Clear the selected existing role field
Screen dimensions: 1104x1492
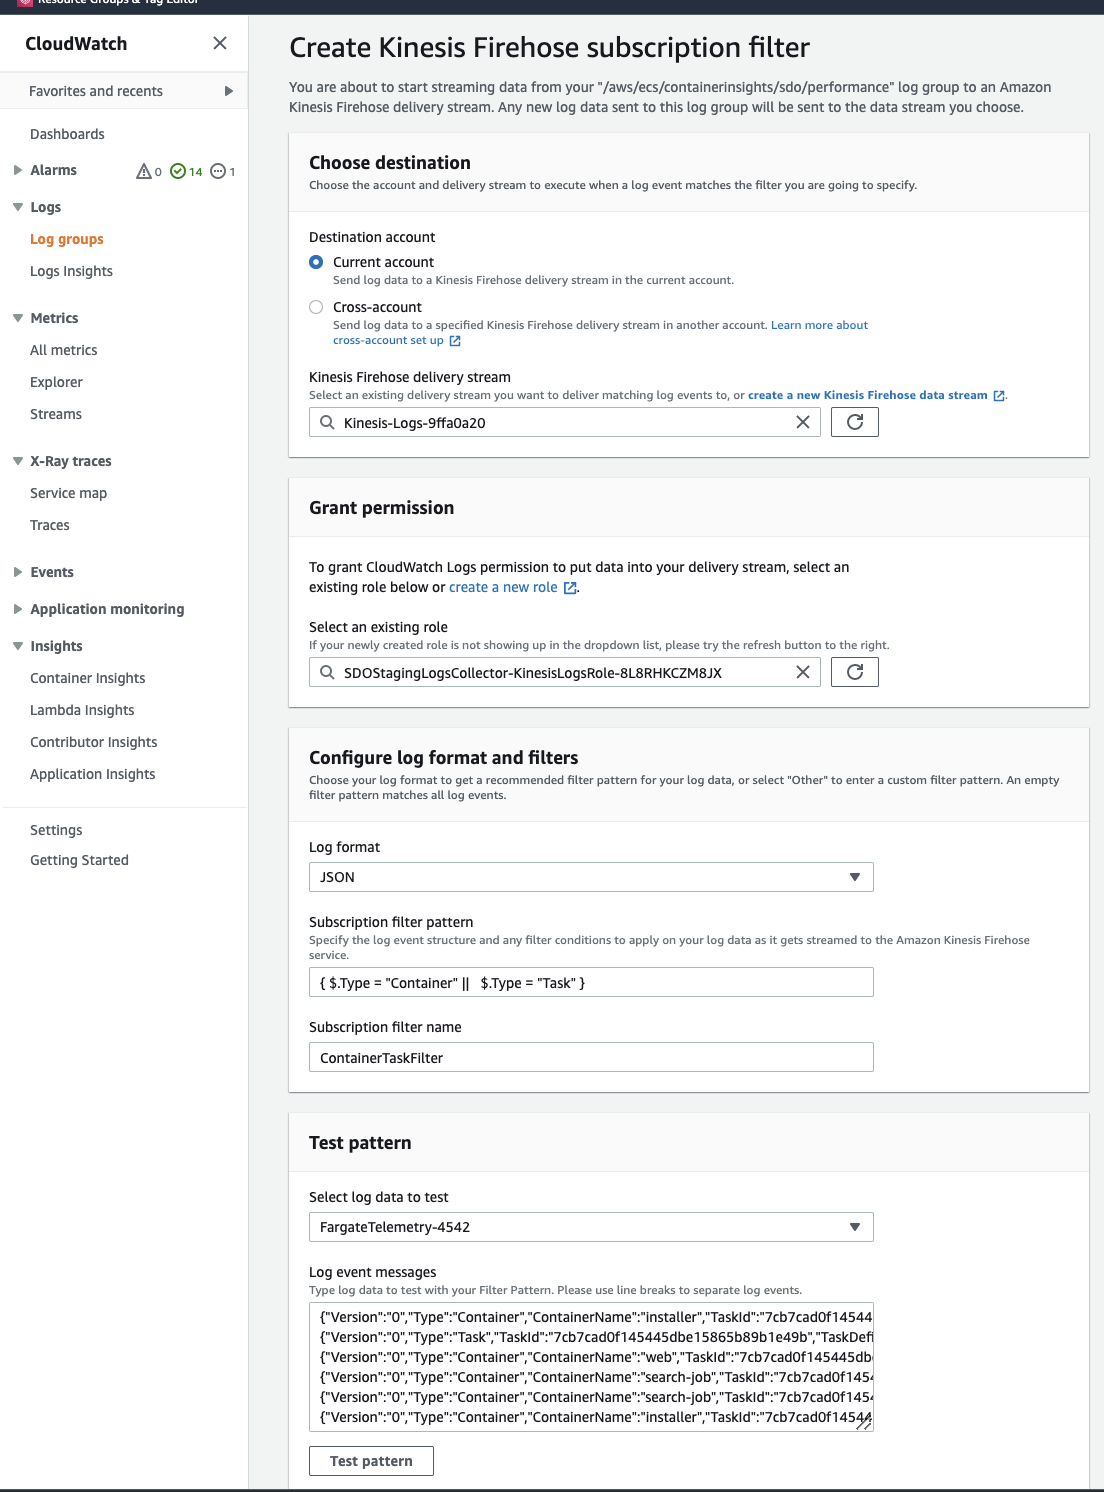click(x=802, y=672)
